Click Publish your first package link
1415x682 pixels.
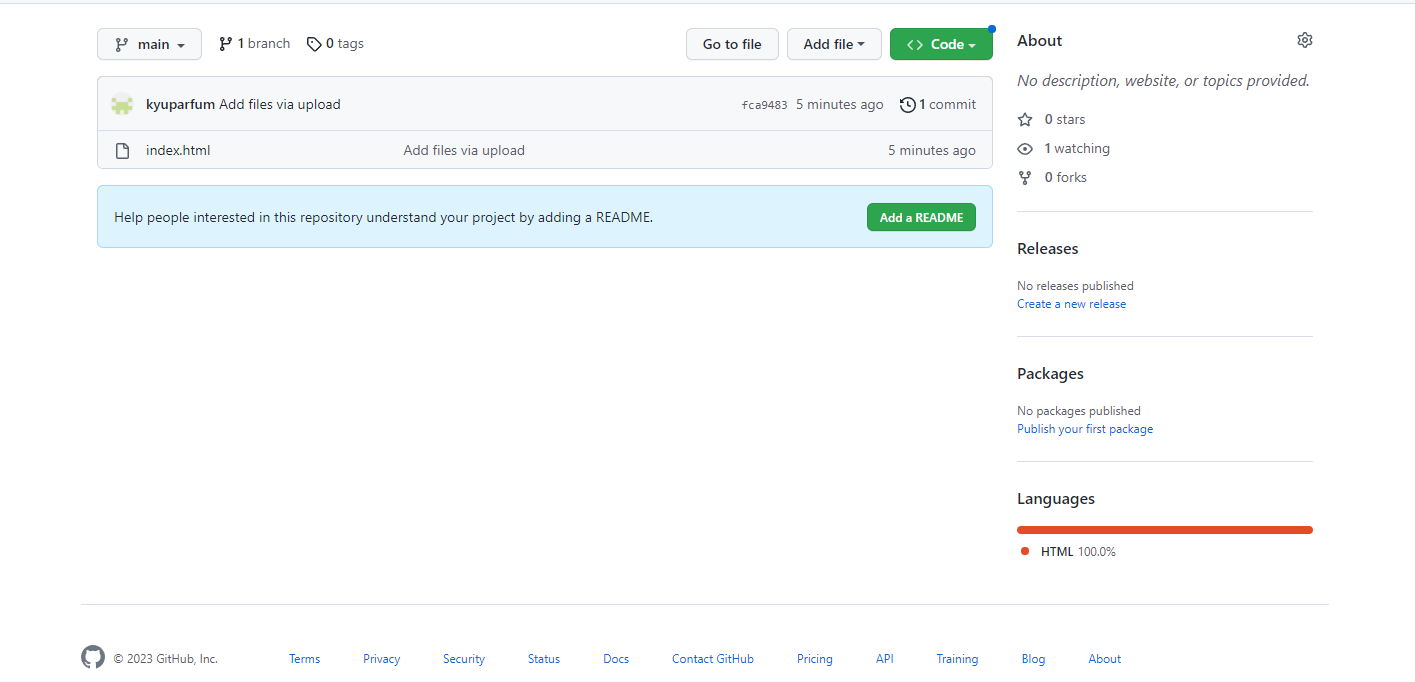point(1085,429)
